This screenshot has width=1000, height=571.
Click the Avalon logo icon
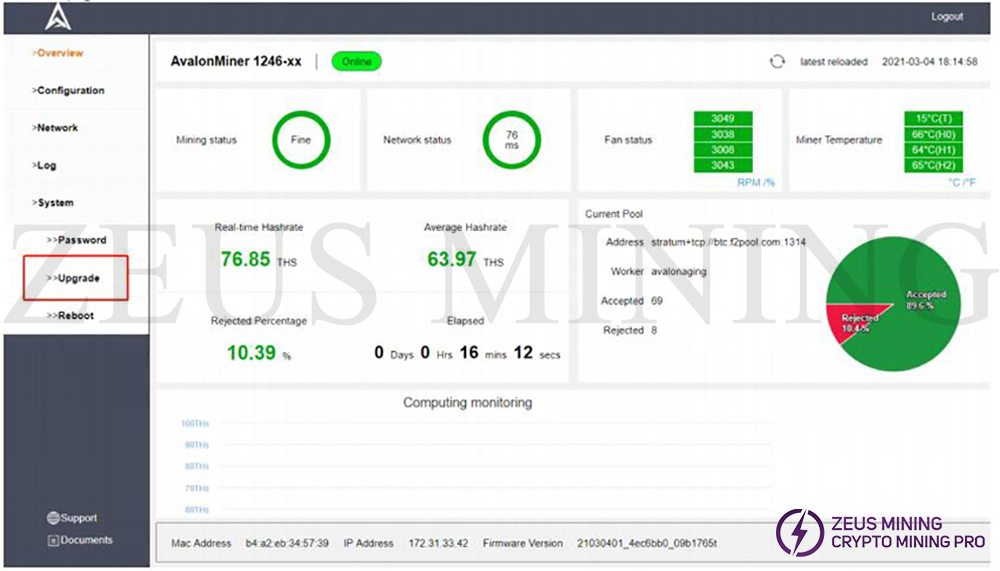pos(58,16)
